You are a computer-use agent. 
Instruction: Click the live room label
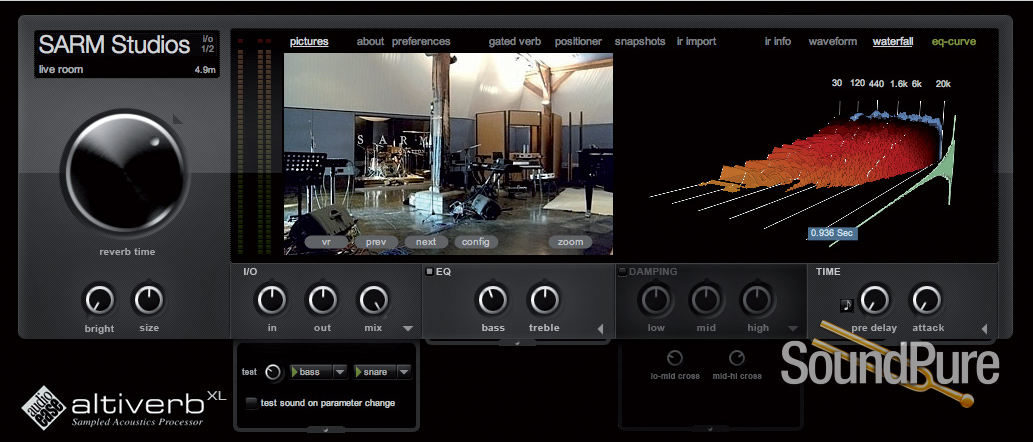pyautogui.click(x=61, y=70)
